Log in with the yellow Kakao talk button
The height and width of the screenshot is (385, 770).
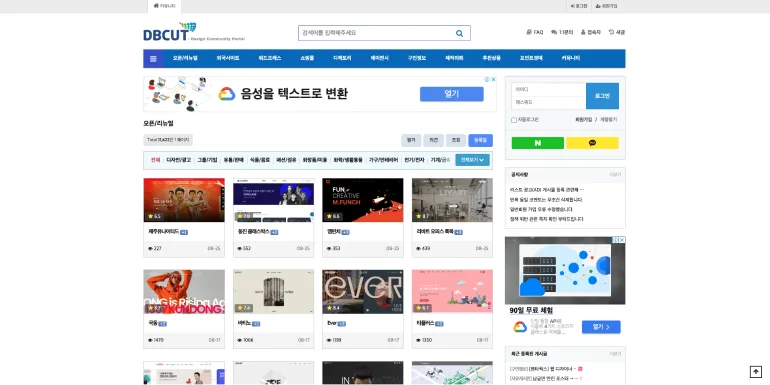[x=592, y=143]
